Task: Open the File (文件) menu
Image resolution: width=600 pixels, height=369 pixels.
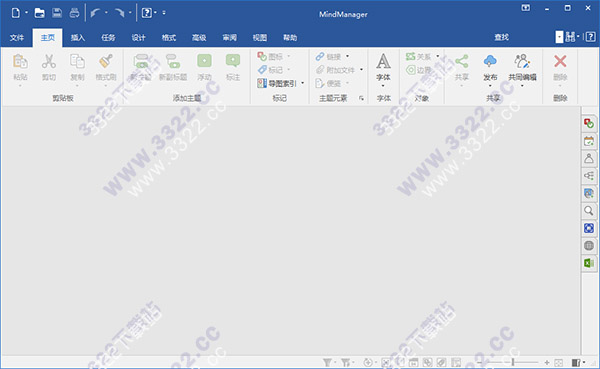Action: pyautogui.click(x=17, y=38)
